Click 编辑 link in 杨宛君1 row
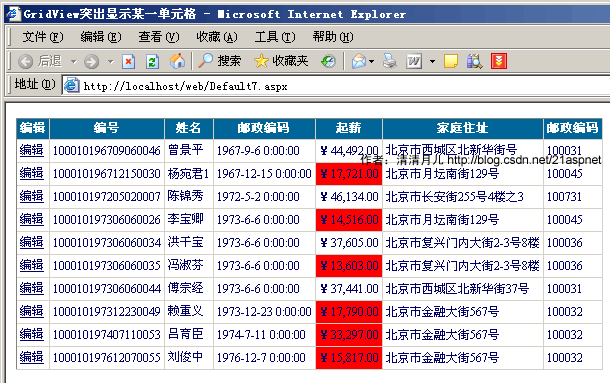 (x=32, y=173)
